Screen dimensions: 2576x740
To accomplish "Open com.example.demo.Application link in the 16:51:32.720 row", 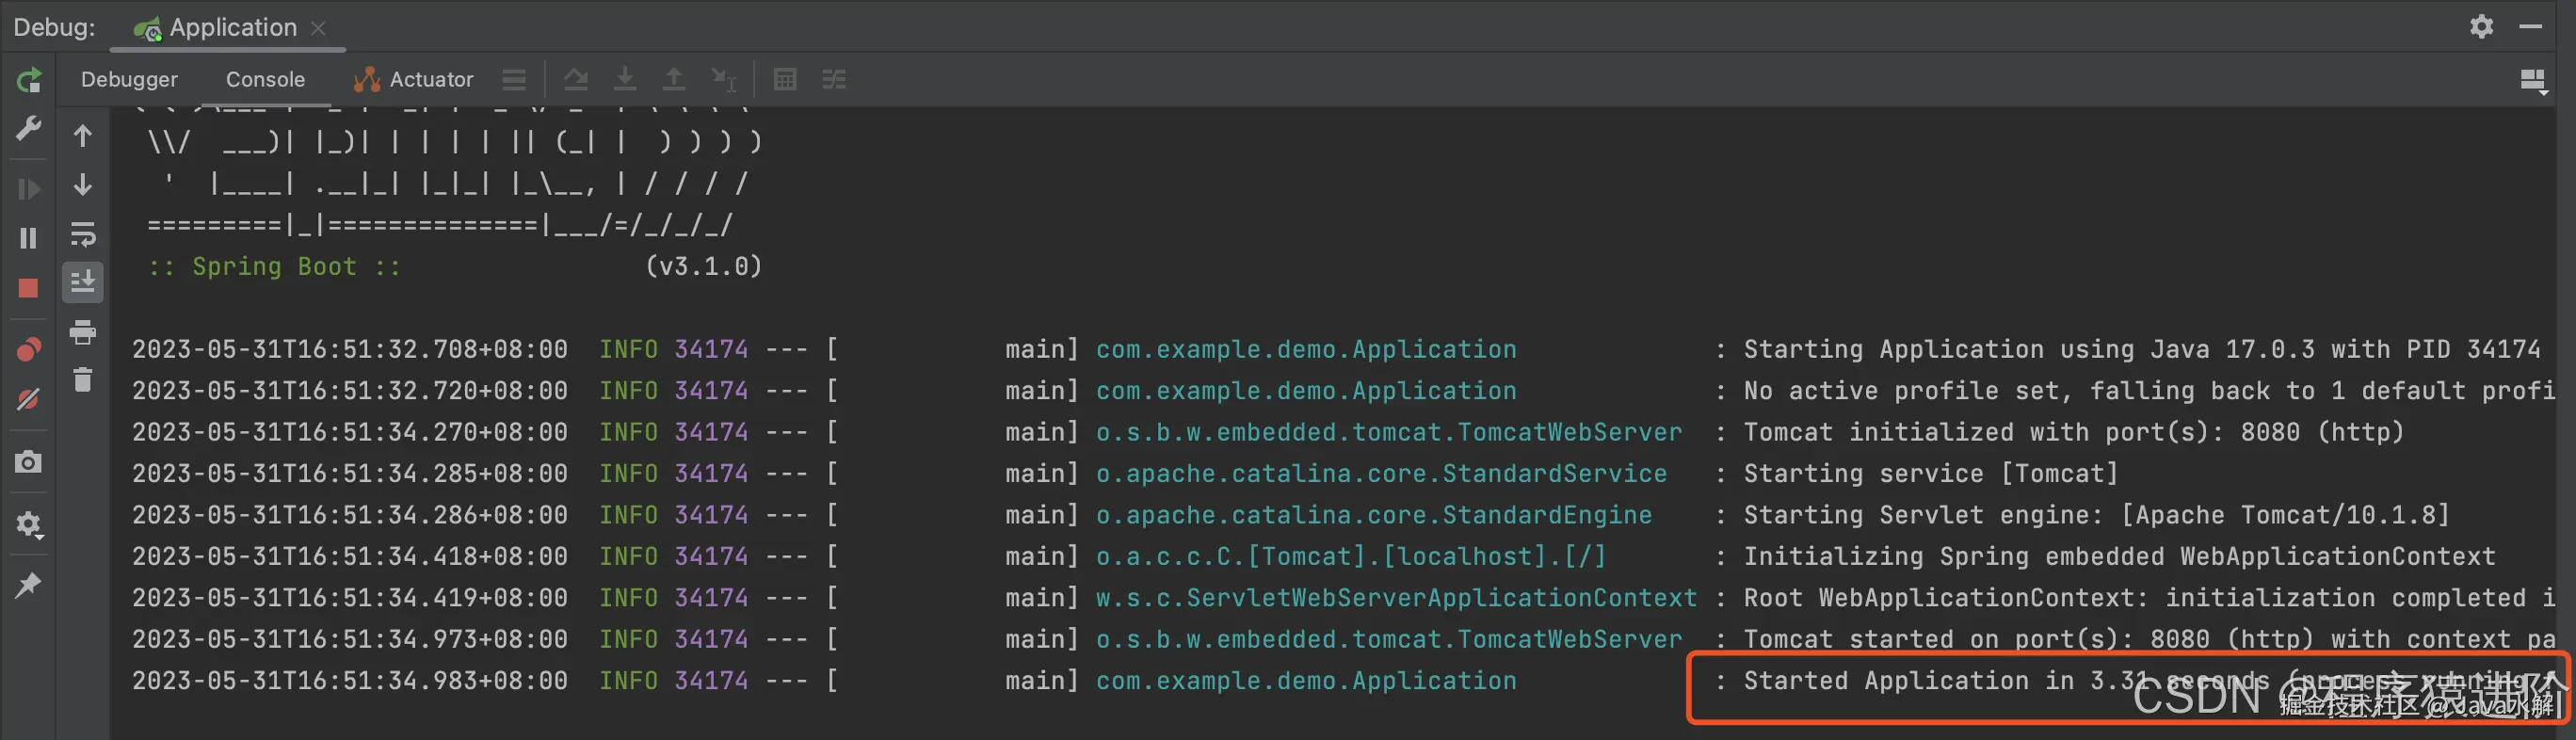I will [1306, 390].
